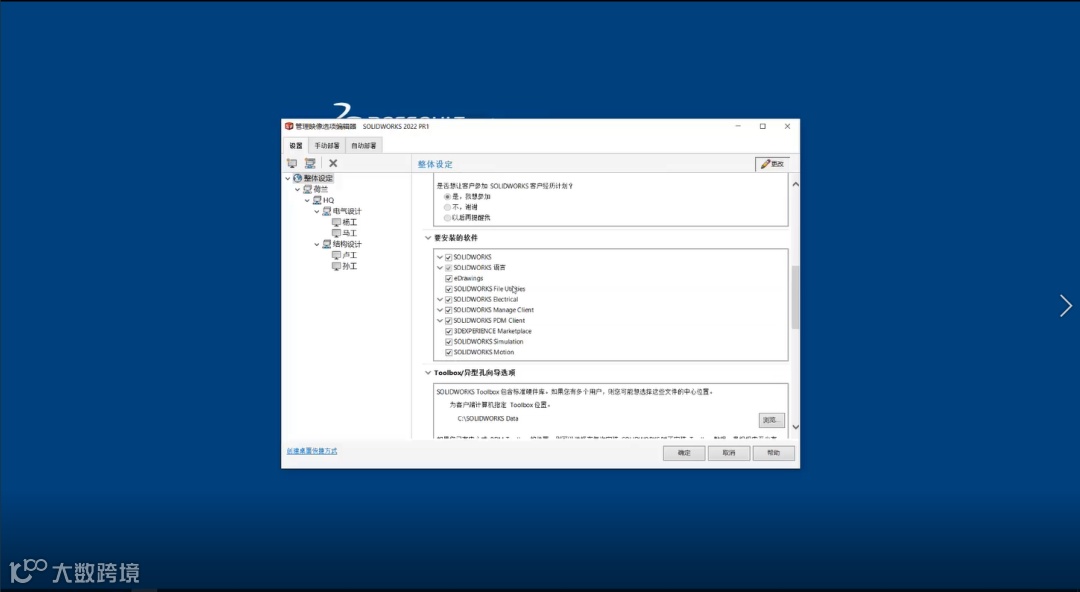Collapse the HQ tree node
The height and width of the screenshot is (592, 1080).
[307, 200]
